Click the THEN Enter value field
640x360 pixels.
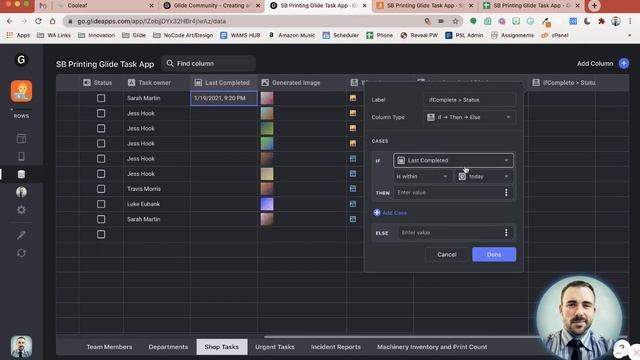point(448,193)
